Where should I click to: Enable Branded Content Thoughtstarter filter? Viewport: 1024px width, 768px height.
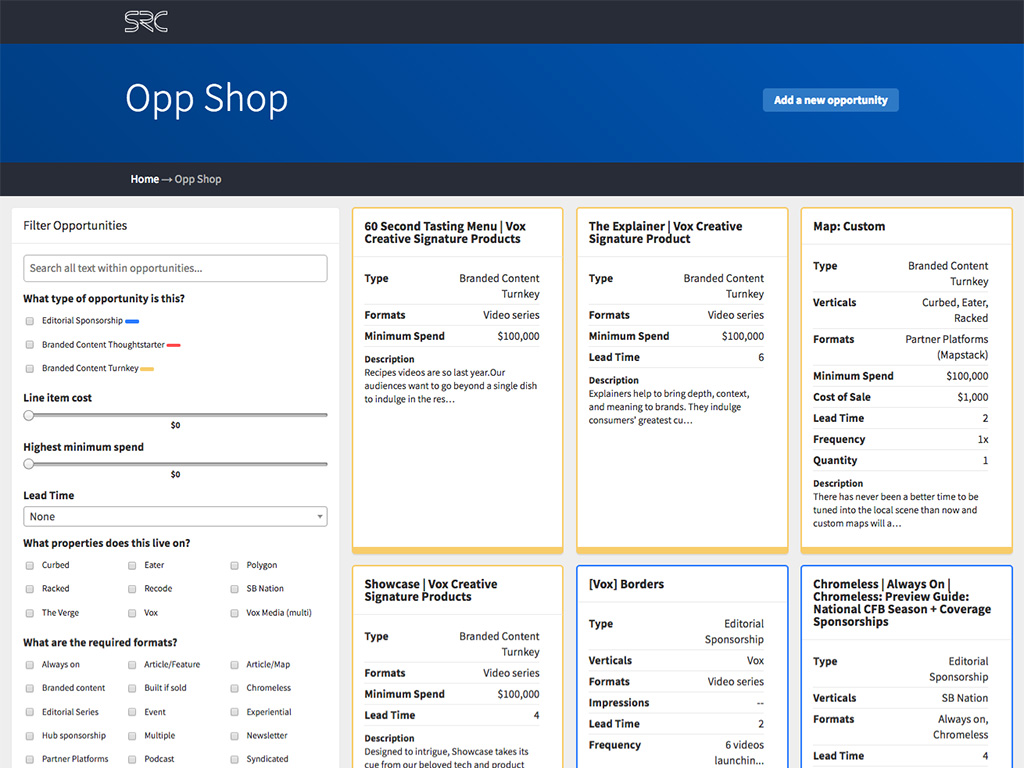point(29,345)
